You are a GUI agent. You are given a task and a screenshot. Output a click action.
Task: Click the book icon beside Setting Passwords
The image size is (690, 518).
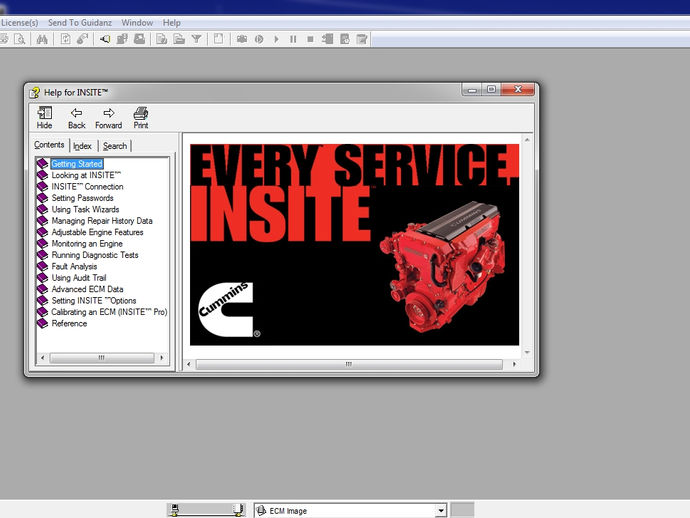tap(43, 198)
